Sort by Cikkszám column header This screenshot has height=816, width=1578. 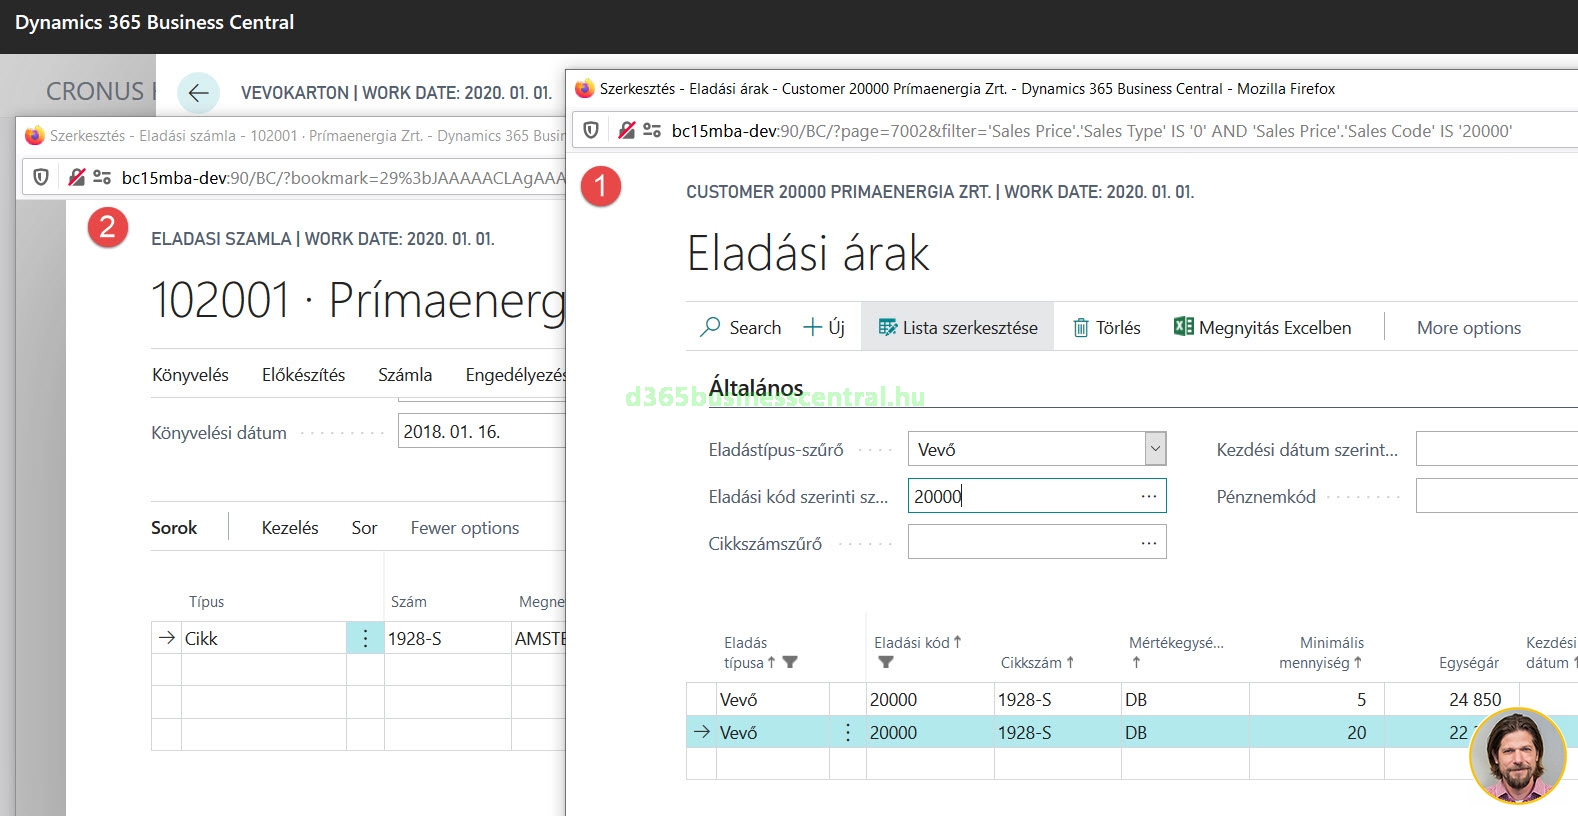click(x=1031, y=662)
